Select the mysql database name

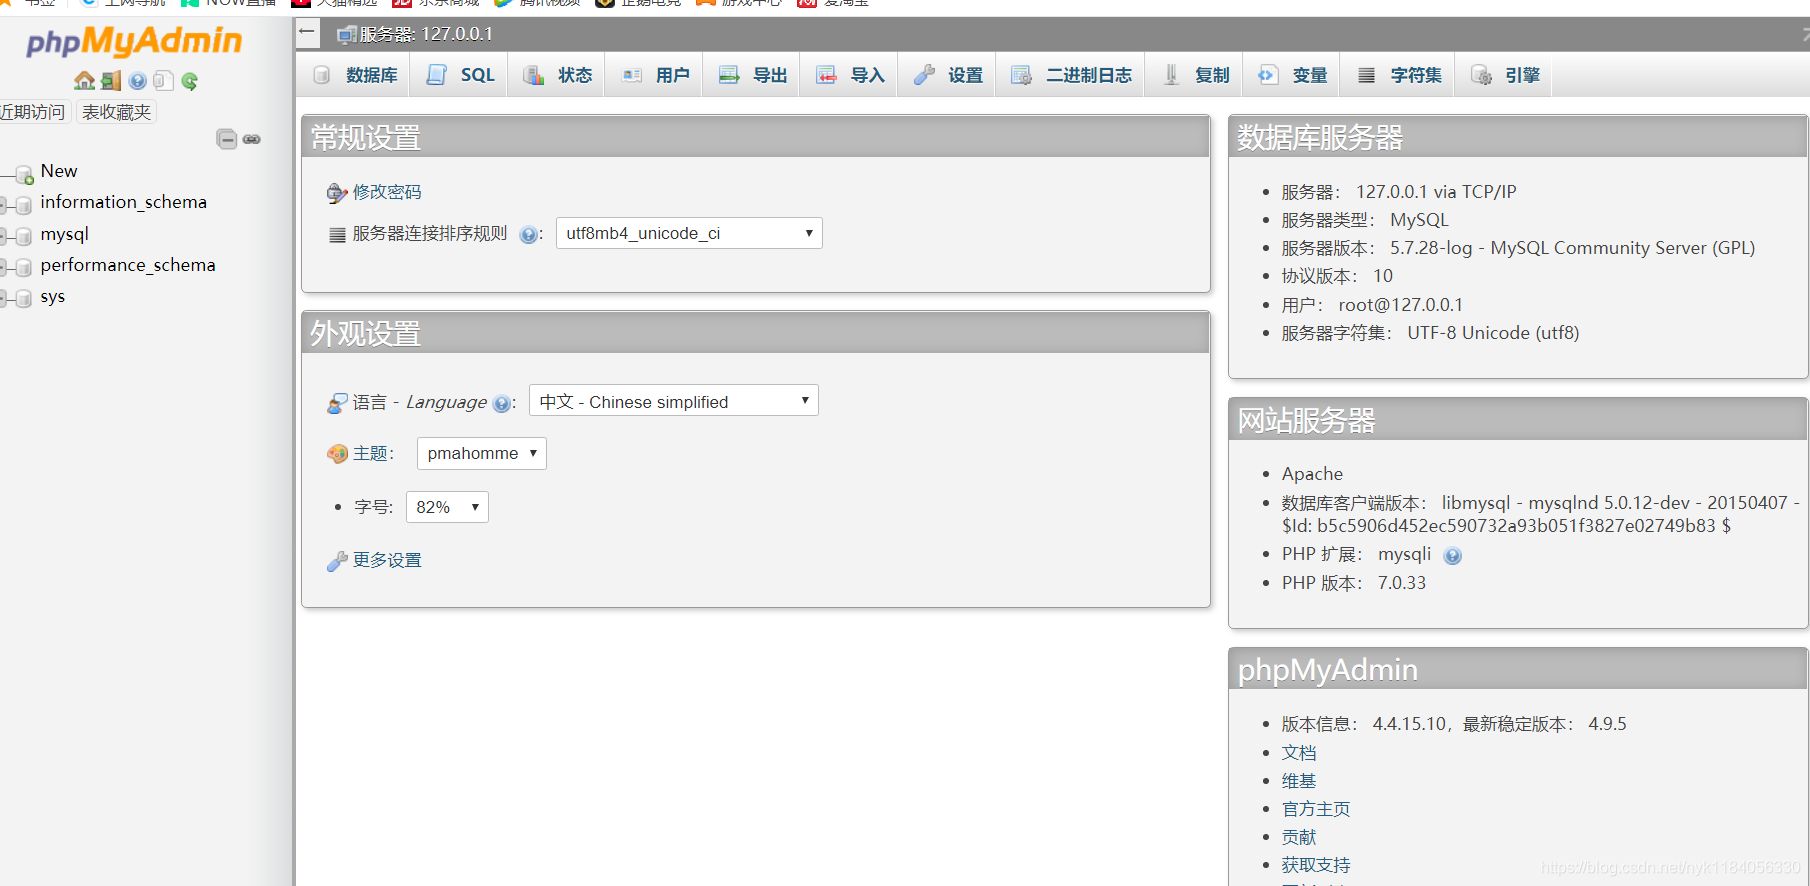tap(65, 234)
